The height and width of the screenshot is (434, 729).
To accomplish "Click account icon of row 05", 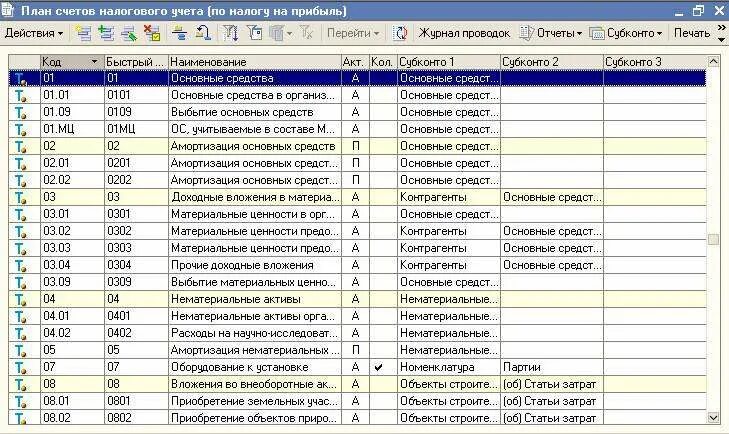I will [20, 350].
